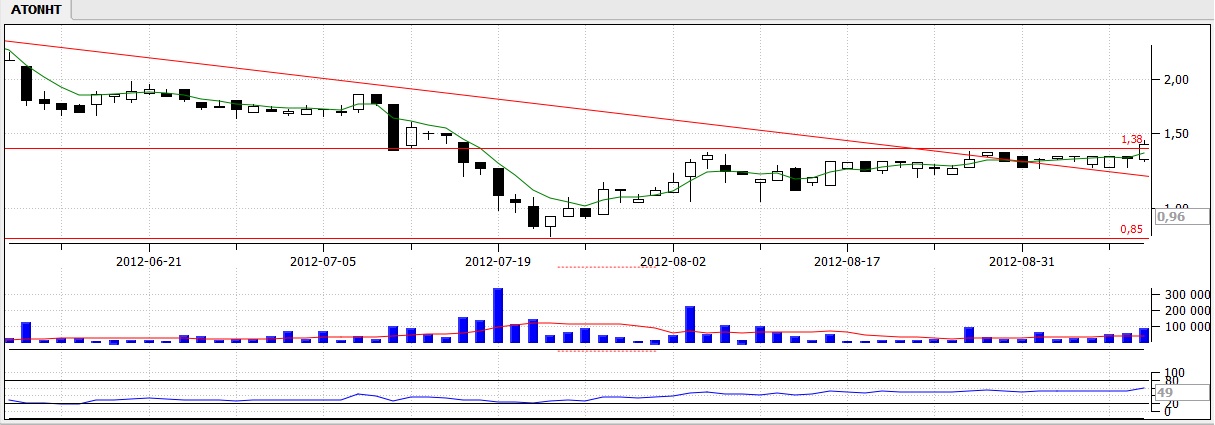The image size is (1215, 425).
Task: Click the blue RSI indicator line
Action: [577, 398]
